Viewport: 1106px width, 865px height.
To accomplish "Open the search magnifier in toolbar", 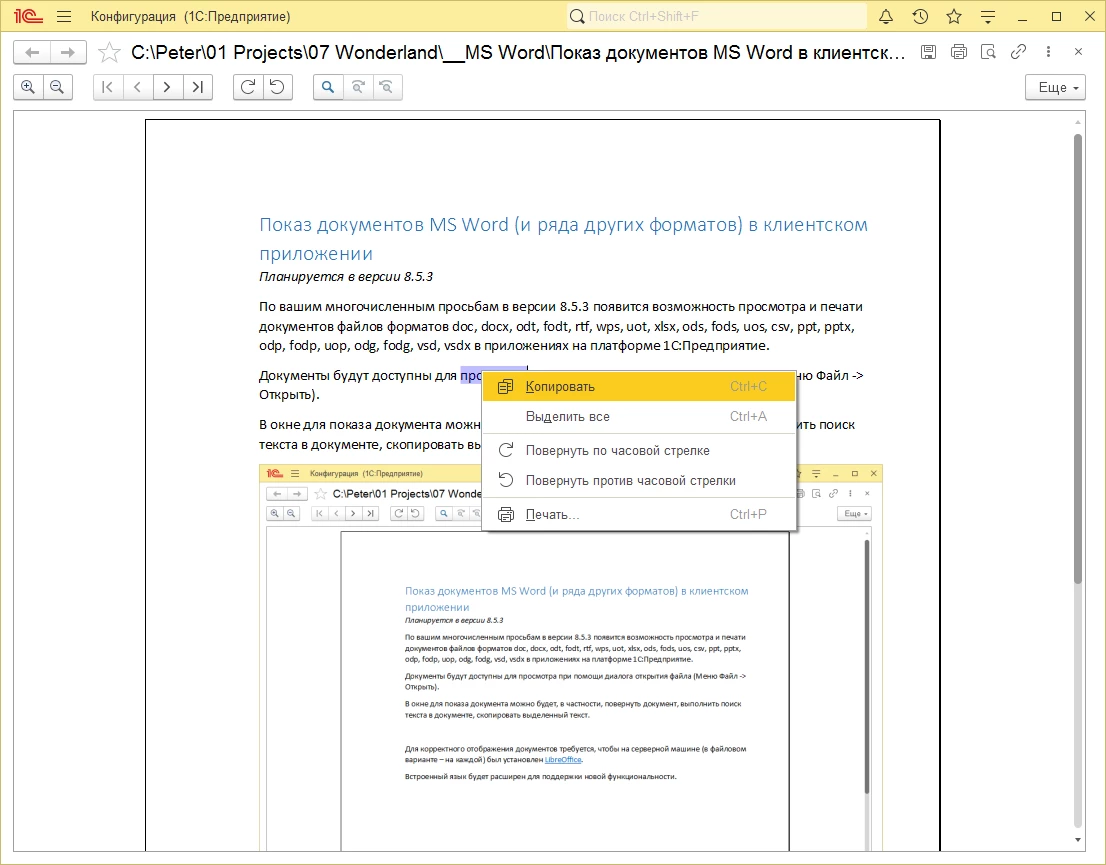I will [x=328, y=87].
